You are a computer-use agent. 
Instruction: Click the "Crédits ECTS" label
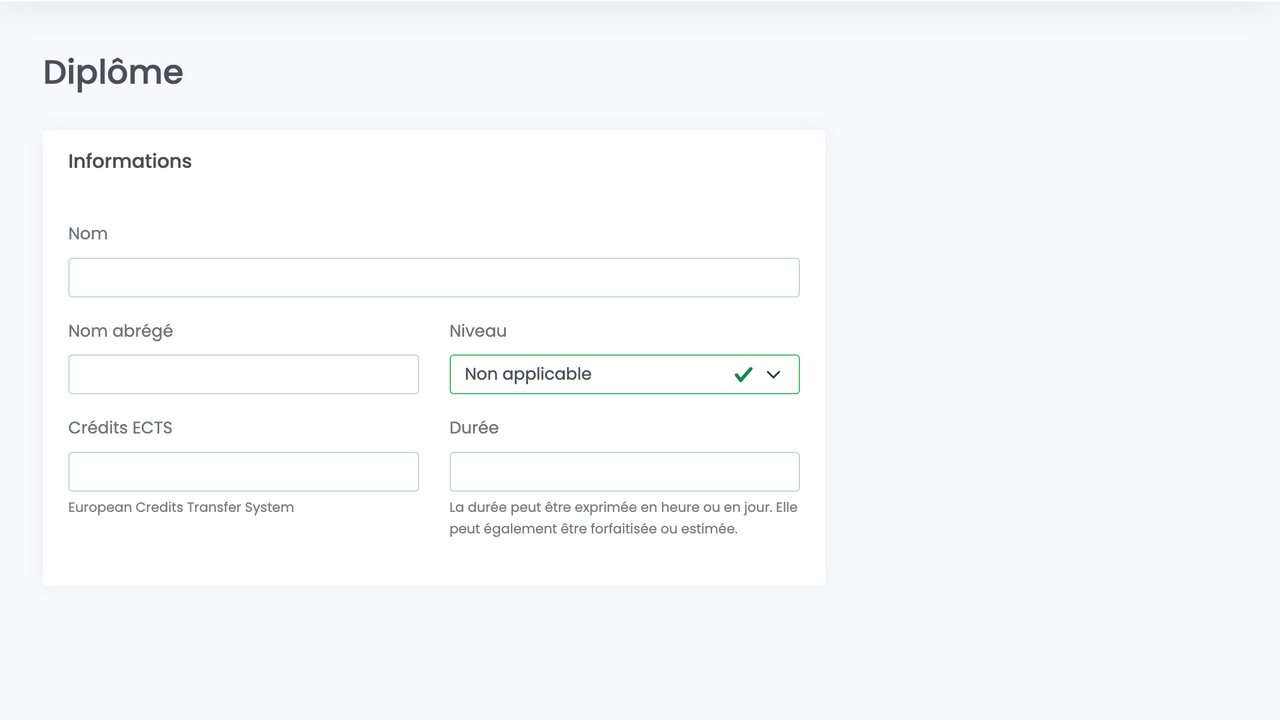click(120, 427)
